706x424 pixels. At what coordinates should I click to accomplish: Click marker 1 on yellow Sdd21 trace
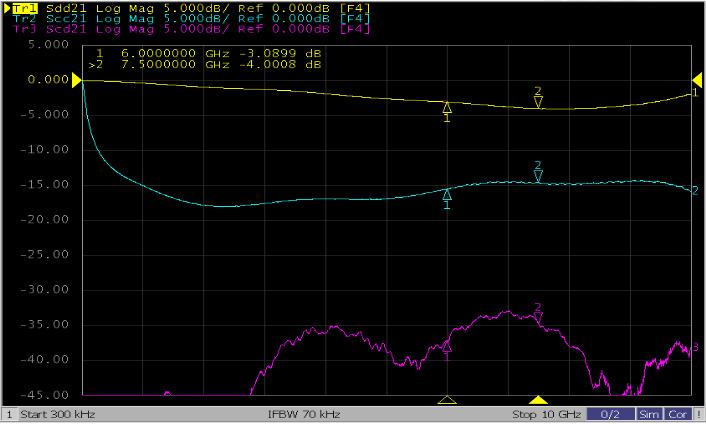click(447, 106)
